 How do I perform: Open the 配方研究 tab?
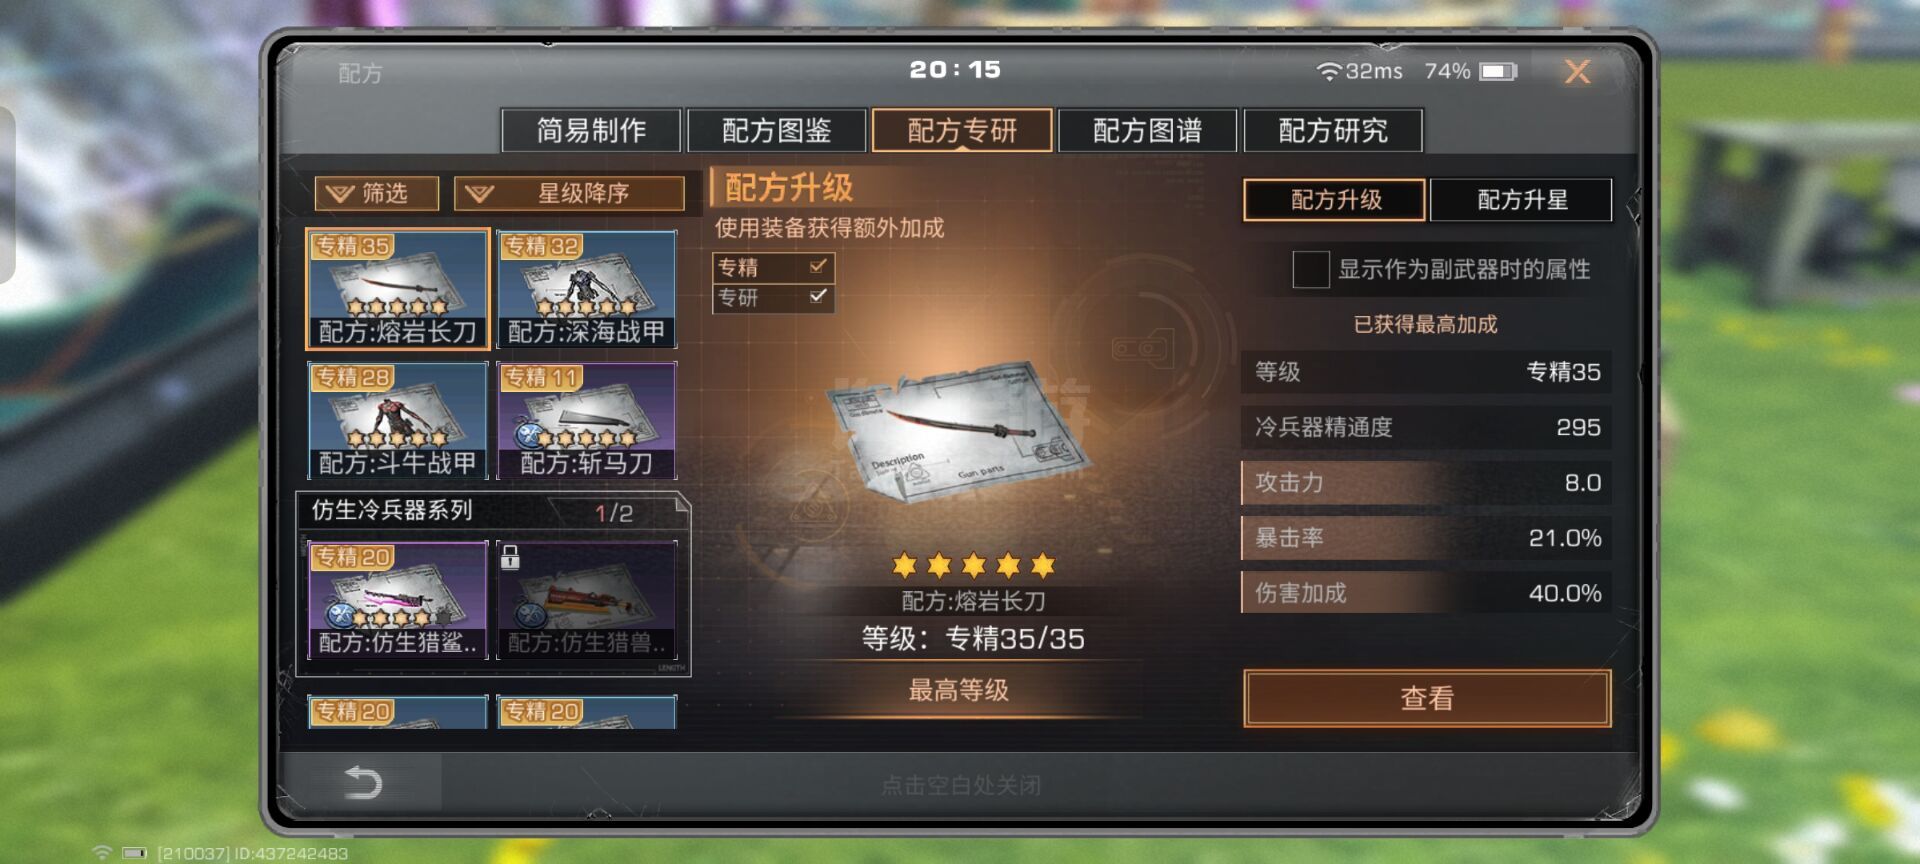tap(1333, 130)
